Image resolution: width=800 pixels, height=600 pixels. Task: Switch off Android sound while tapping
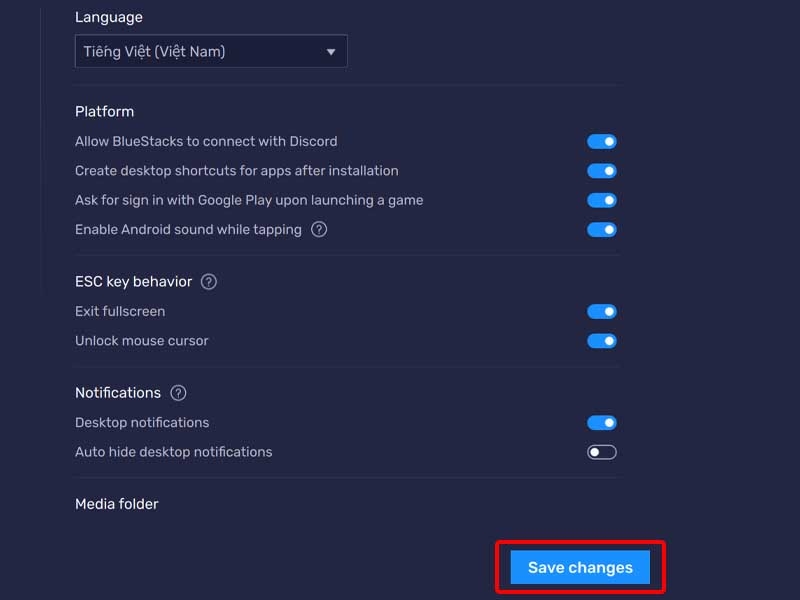(602, 230)
